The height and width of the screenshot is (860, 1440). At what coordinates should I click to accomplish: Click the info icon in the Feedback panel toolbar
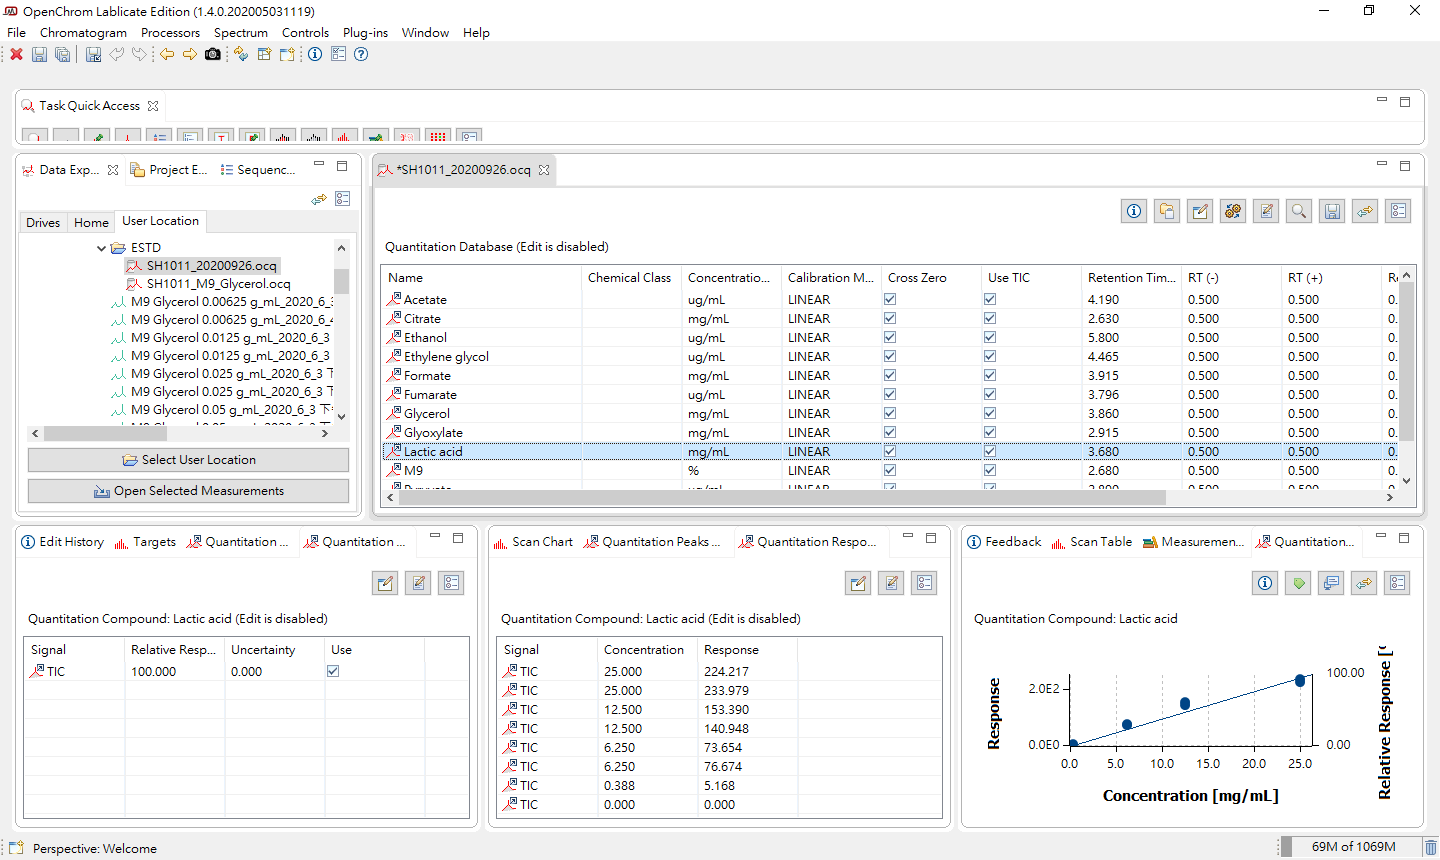(1264, 582)
